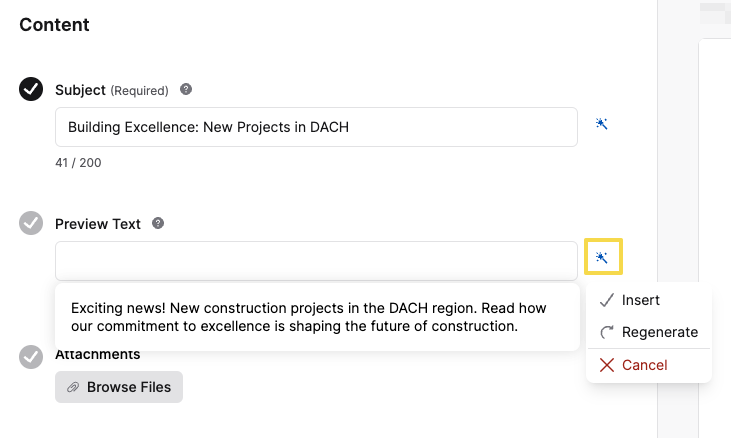Click the Subject completed checkmark circle

pyautogui.click(x=31, y=89)
